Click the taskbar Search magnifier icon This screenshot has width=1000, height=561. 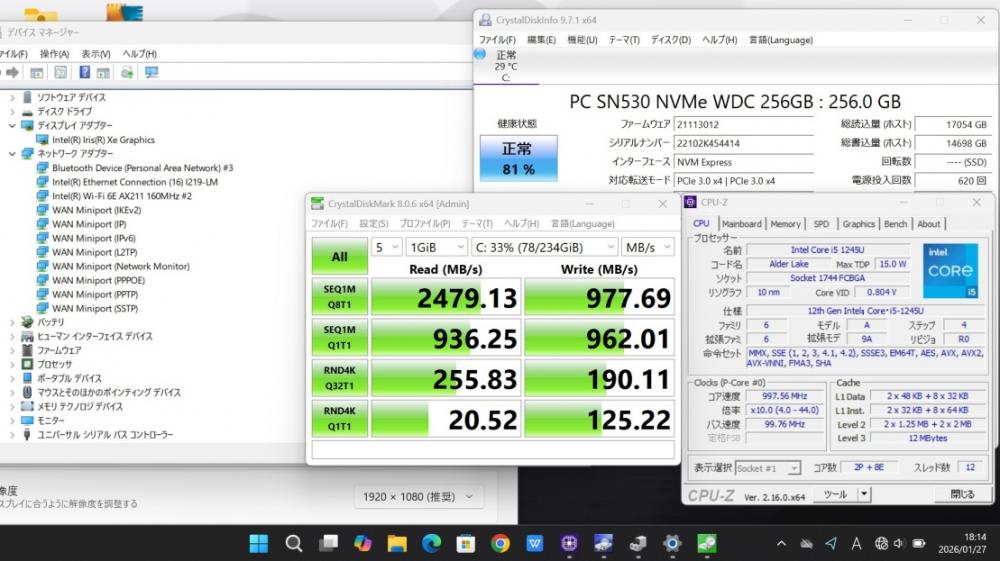click(x=293, y=543)
